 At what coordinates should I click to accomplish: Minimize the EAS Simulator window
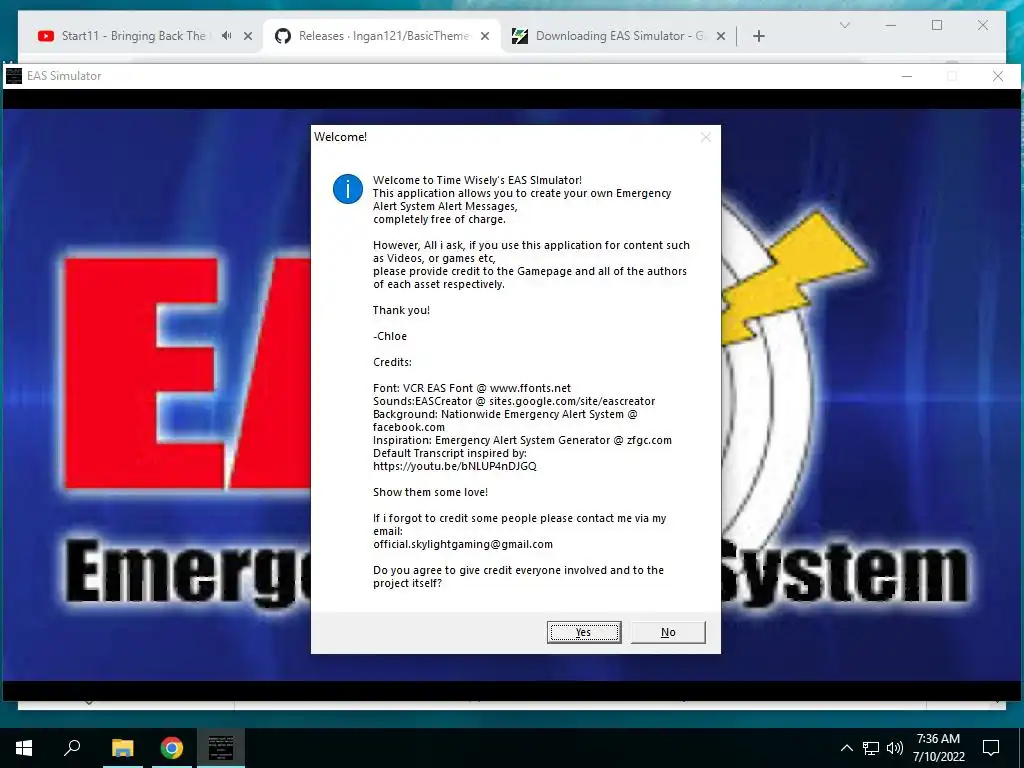pos(907,76)
